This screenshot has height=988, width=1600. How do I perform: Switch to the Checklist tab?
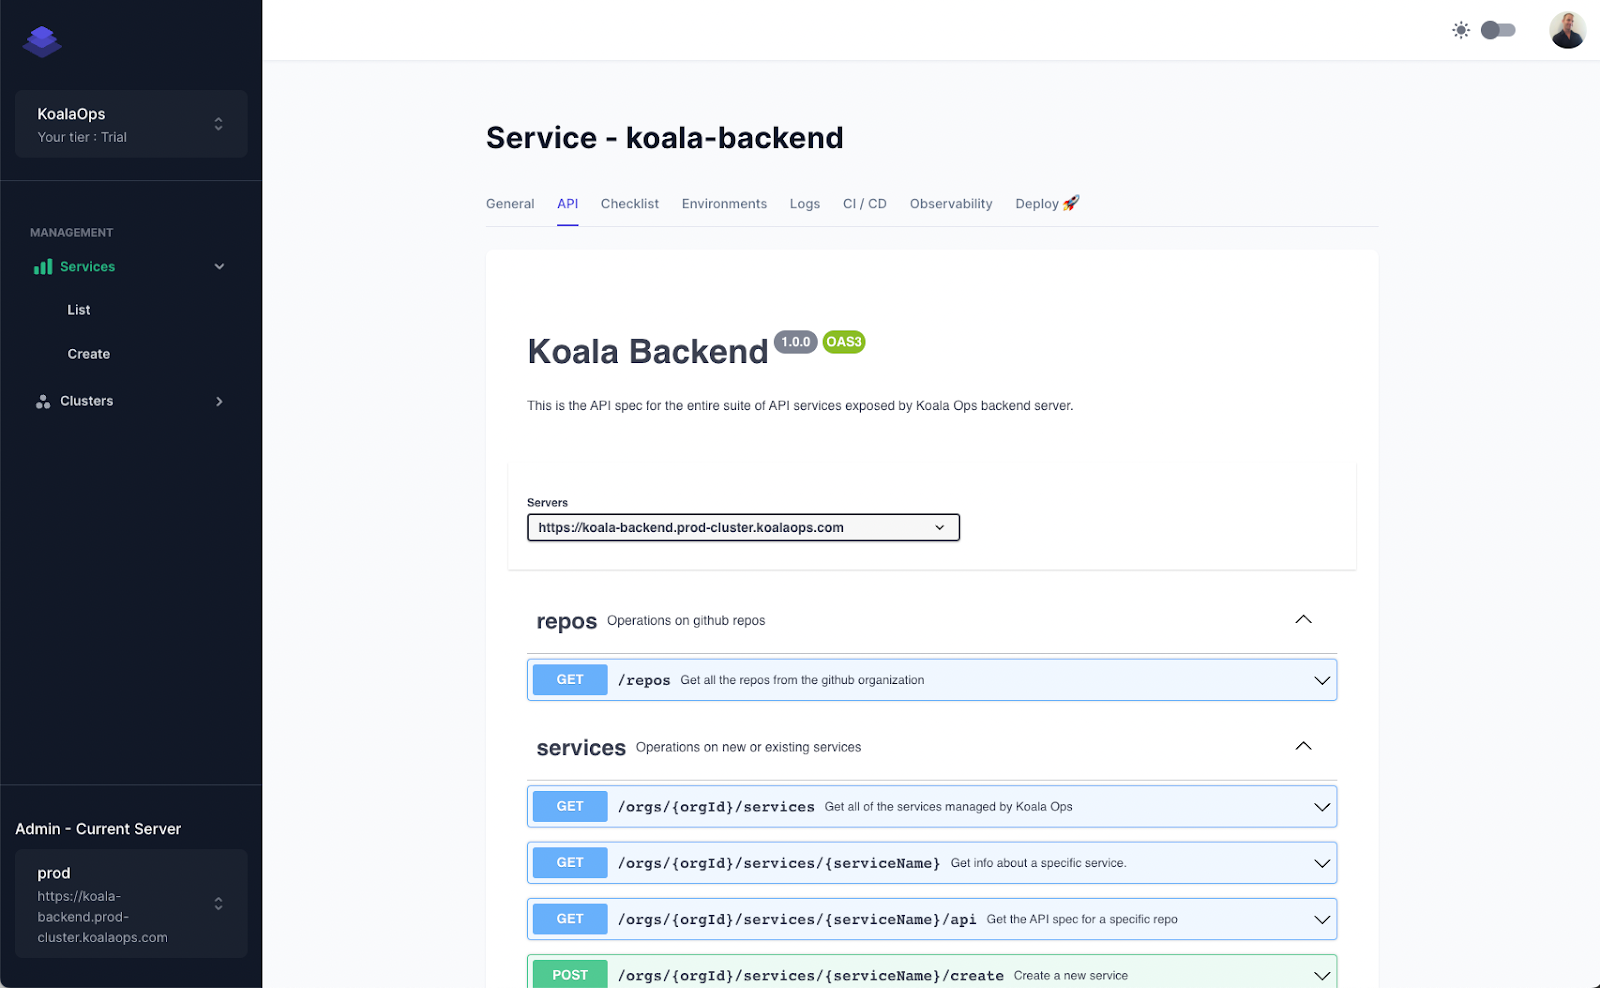(629, 204)
